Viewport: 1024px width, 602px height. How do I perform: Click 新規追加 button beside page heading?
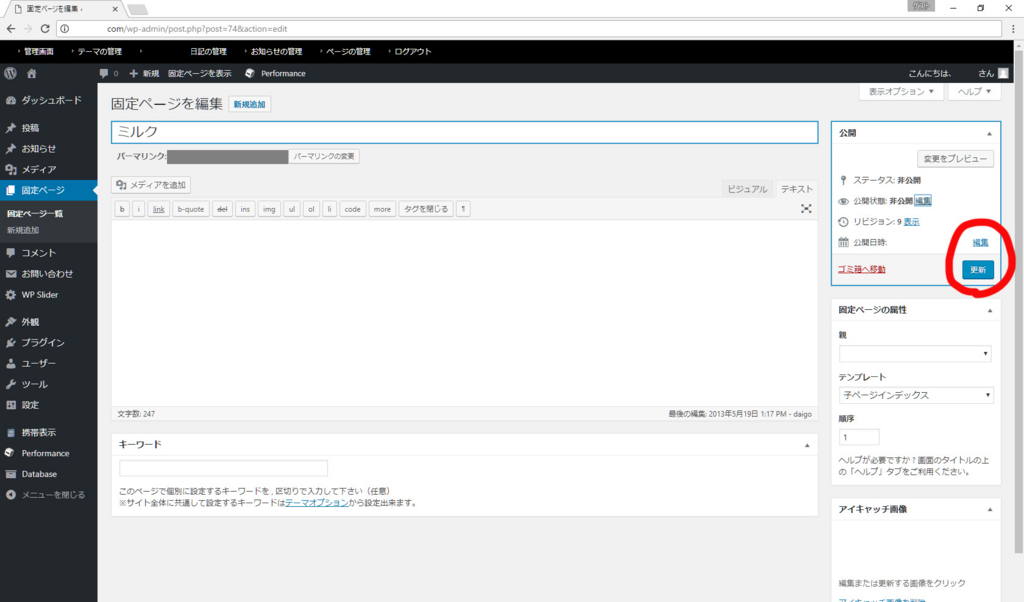coord(249,104)
